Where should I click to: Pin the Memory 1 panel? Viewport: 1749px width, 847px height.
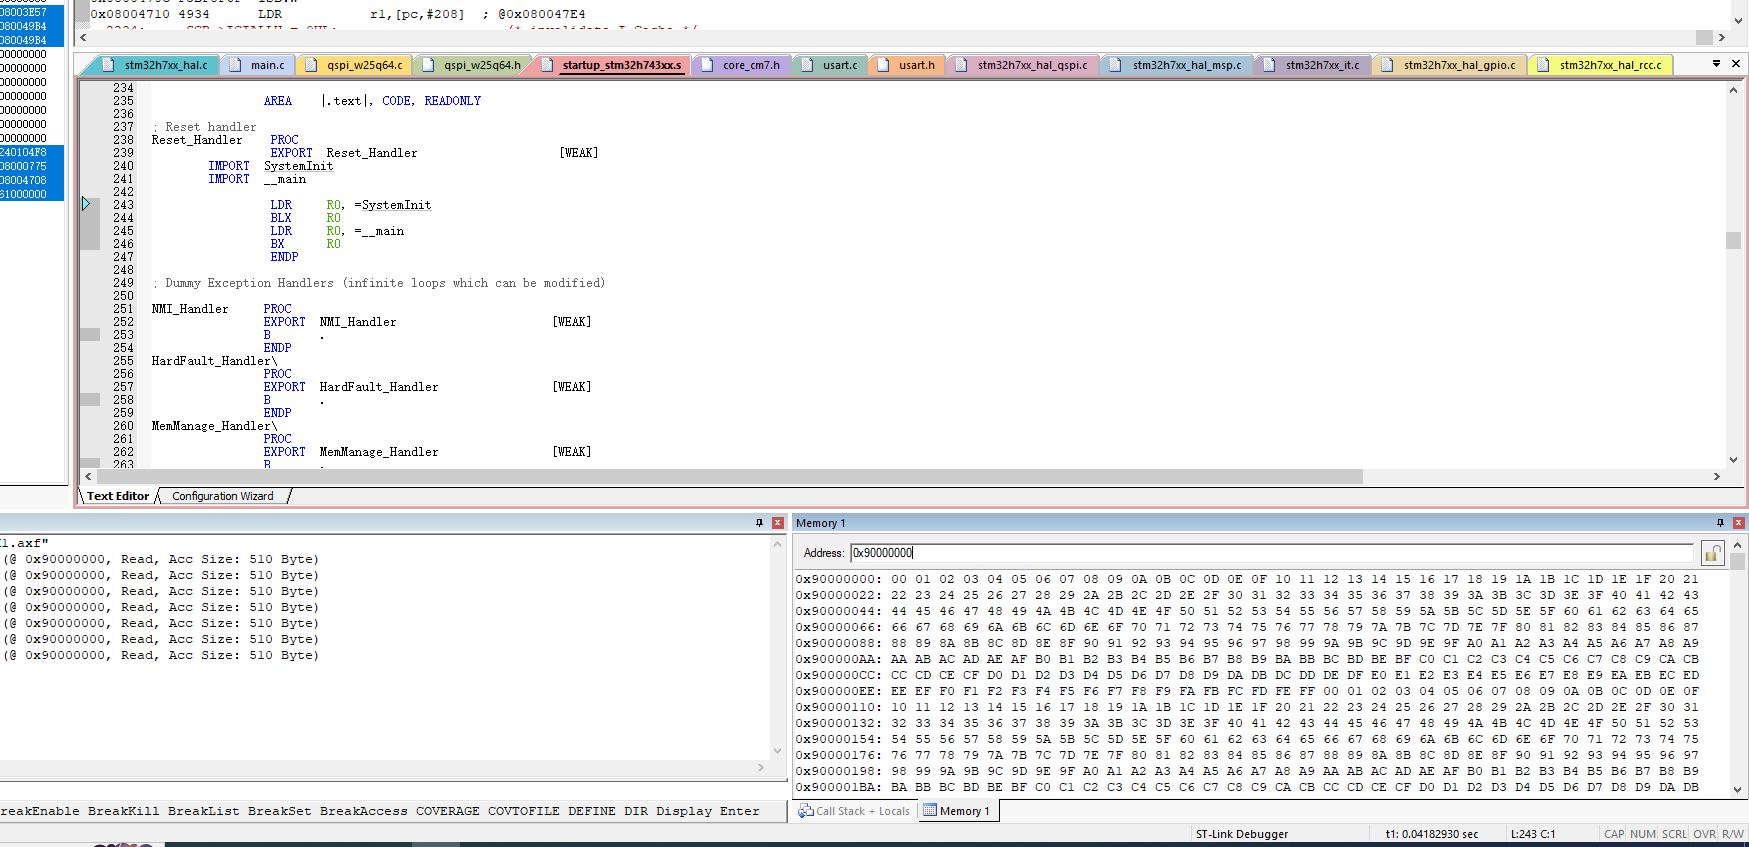pos(1720,523)
